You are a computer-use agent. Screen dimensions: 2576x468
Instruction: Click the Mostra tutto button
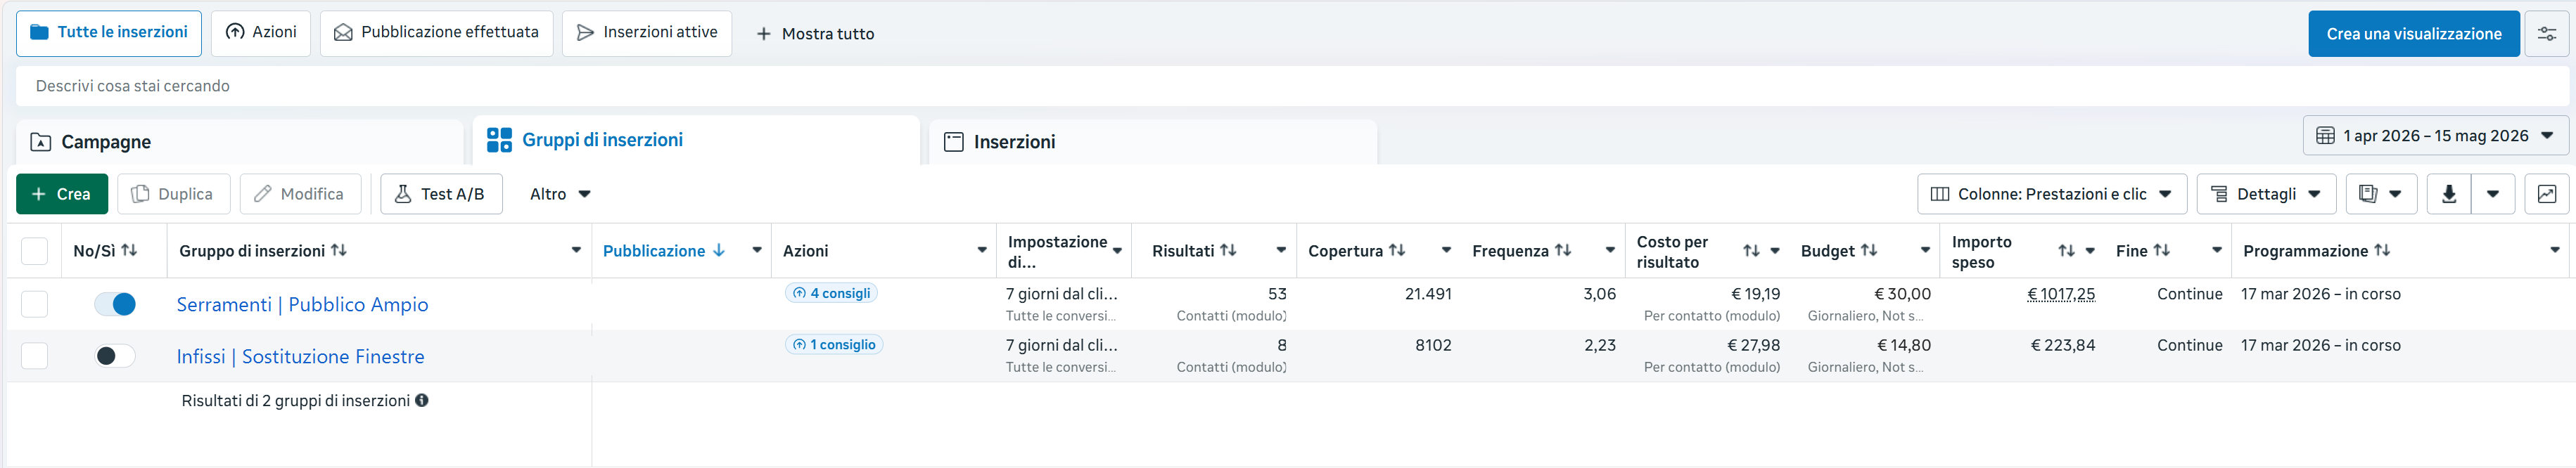pyautogui.click(x=815, y=34)
